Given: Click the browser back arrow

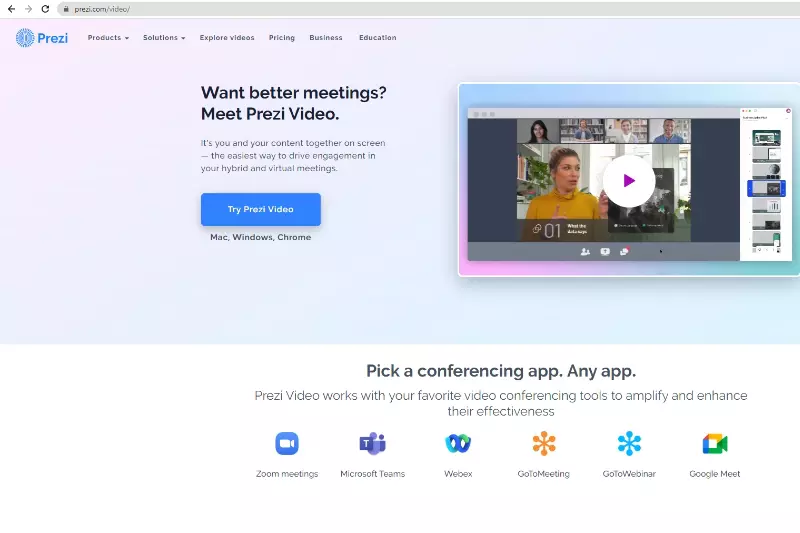Looking at the screenshot, I should pyautogui.click(x=11, y=9).
